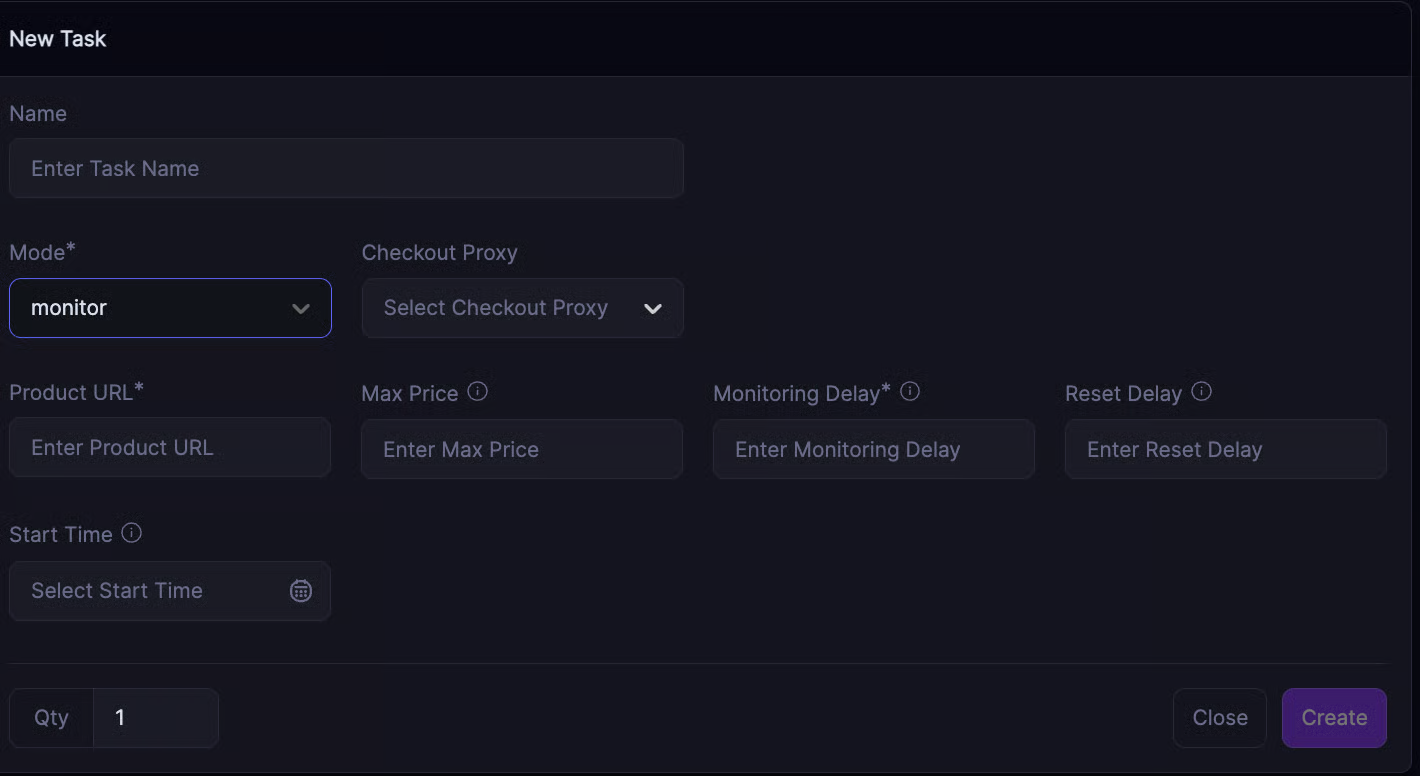Click into the Enter Product URL field
The width and height of the screenshot is (1420, 776).
point(170,448)
